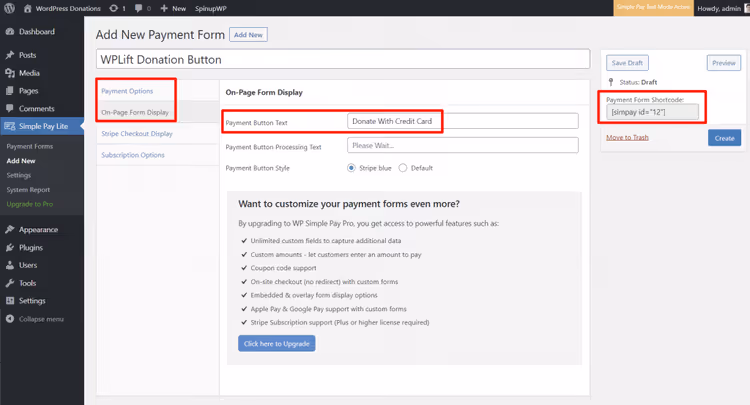The image size is (750, 405).
Task: Click the Posts menu label
Action: coord(28,55)
